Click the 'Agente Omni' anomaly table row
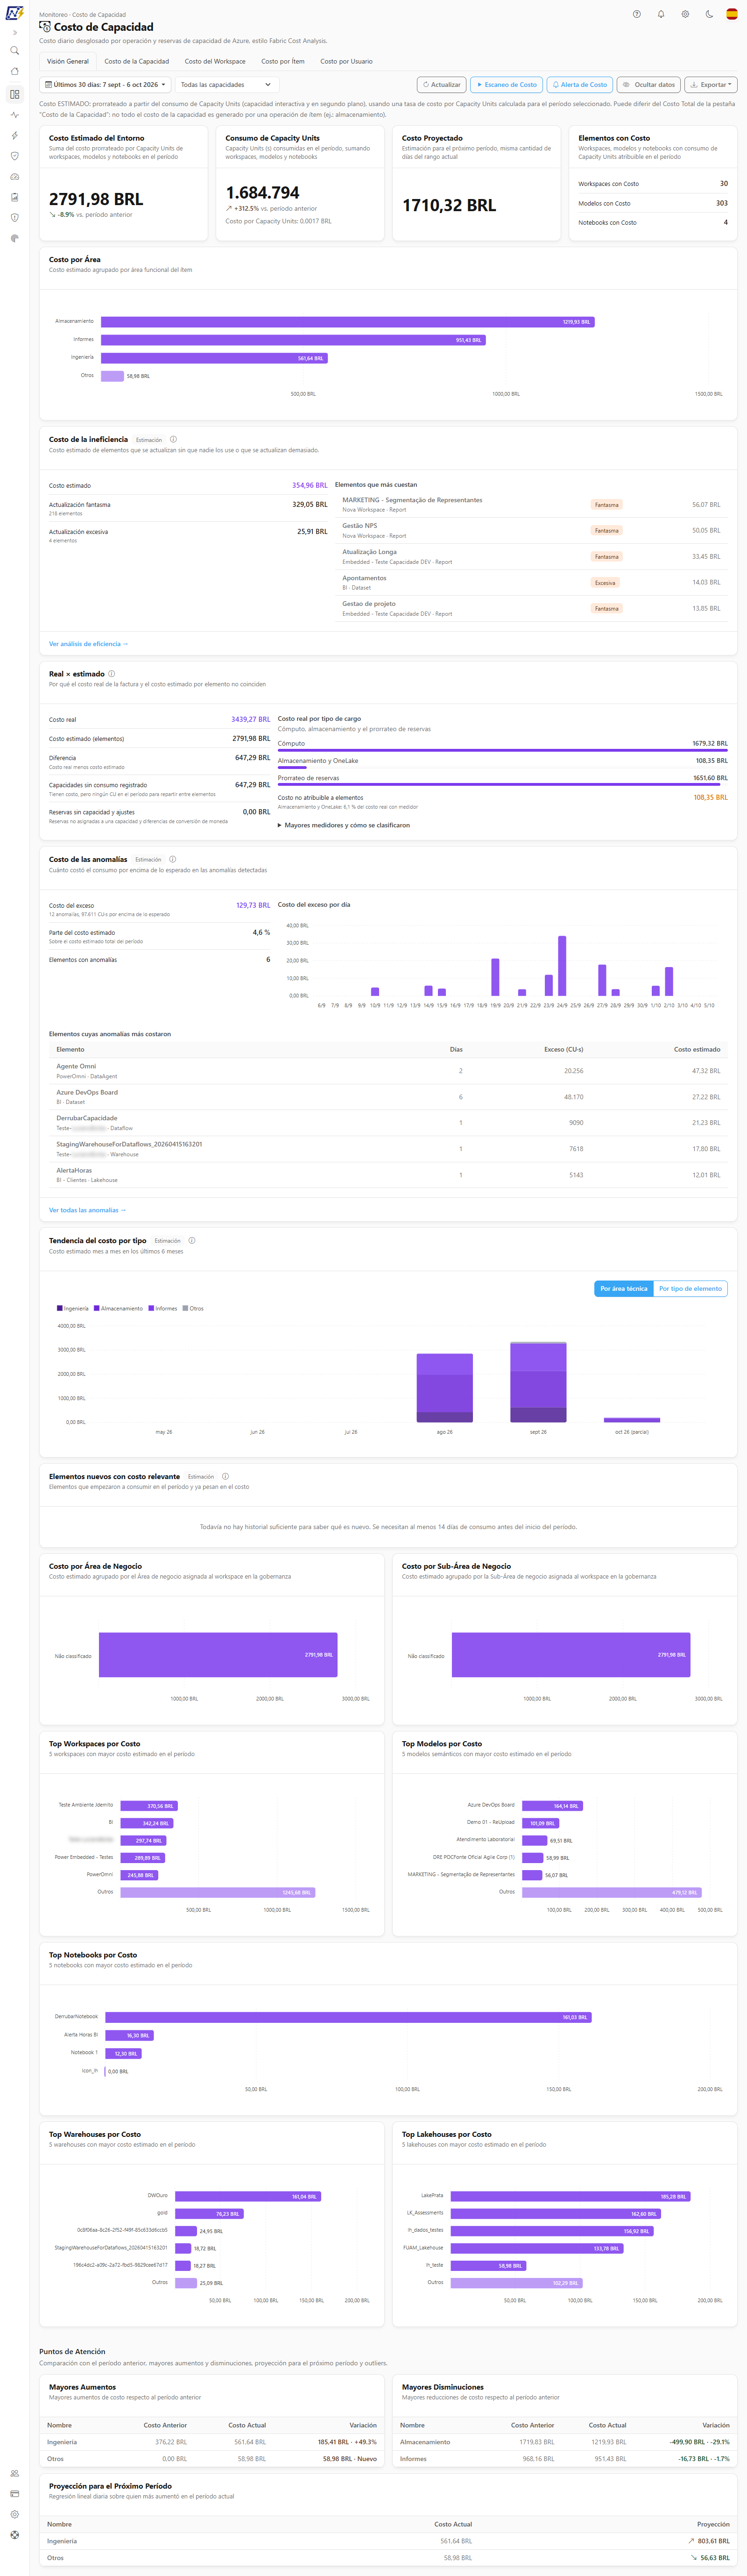This screenshot has width=747, height=2576. coord(388,1071)
